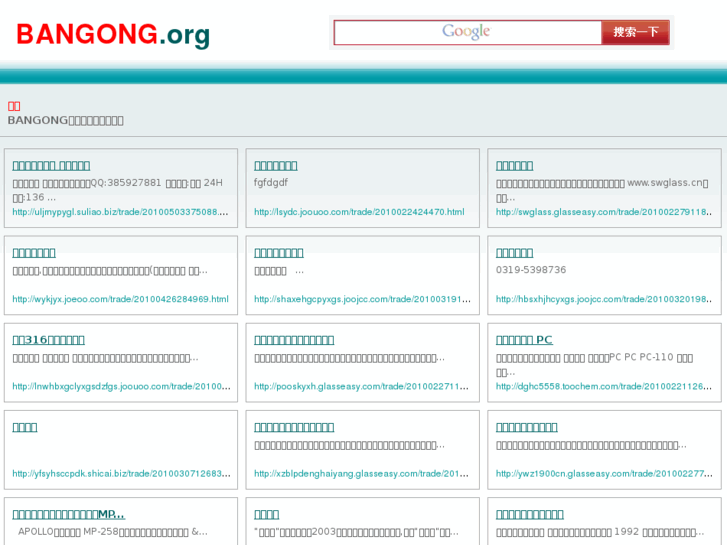Open the ywz1900cn.glasseasy.com trade URL
727x545 pixels.
(604, 474)
